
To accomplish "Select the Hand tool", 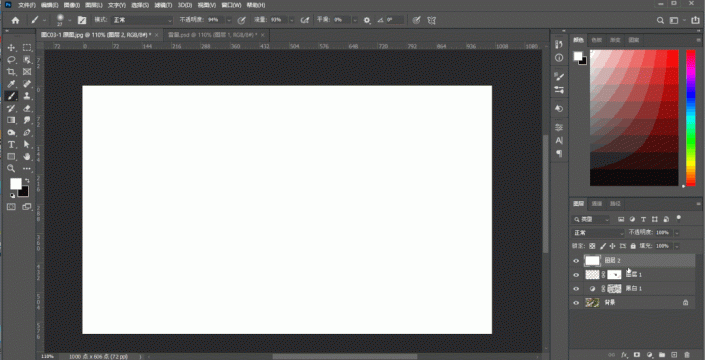I will pyautogui.click(x=27, y=157).
